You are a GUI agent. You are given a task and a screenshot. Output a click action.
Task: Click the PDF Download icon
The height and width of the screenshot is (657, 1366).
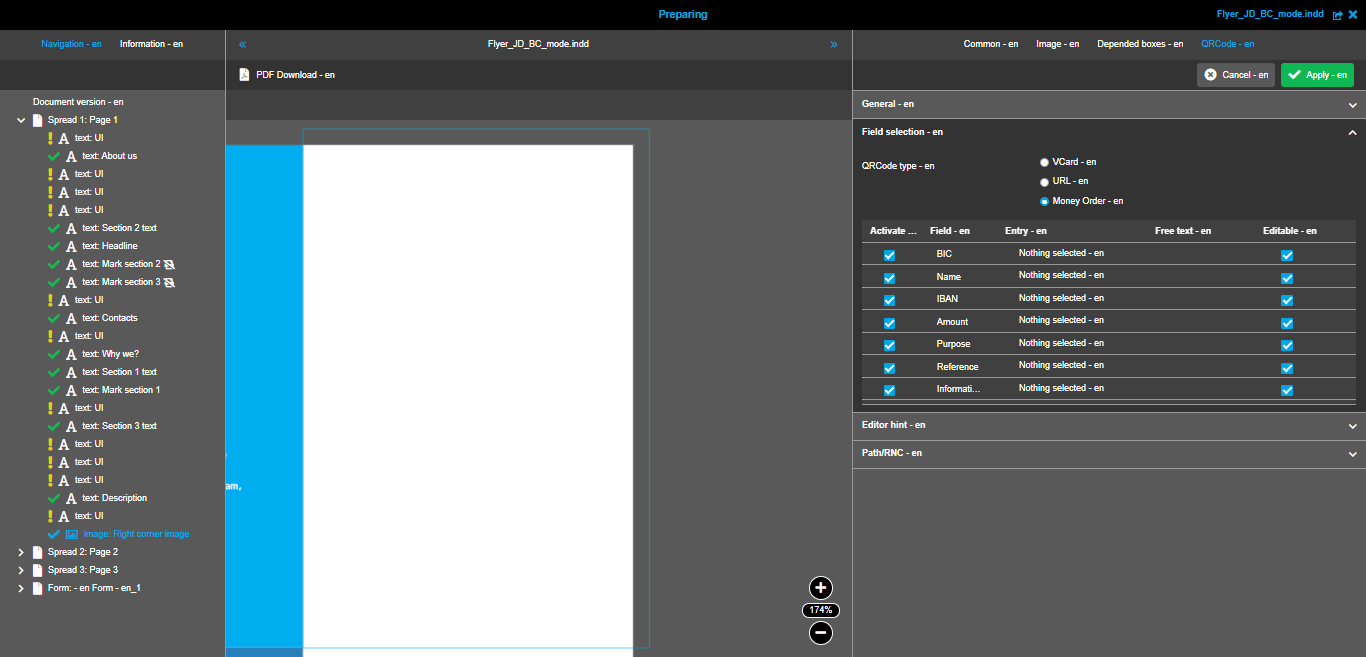coord(243,74)
